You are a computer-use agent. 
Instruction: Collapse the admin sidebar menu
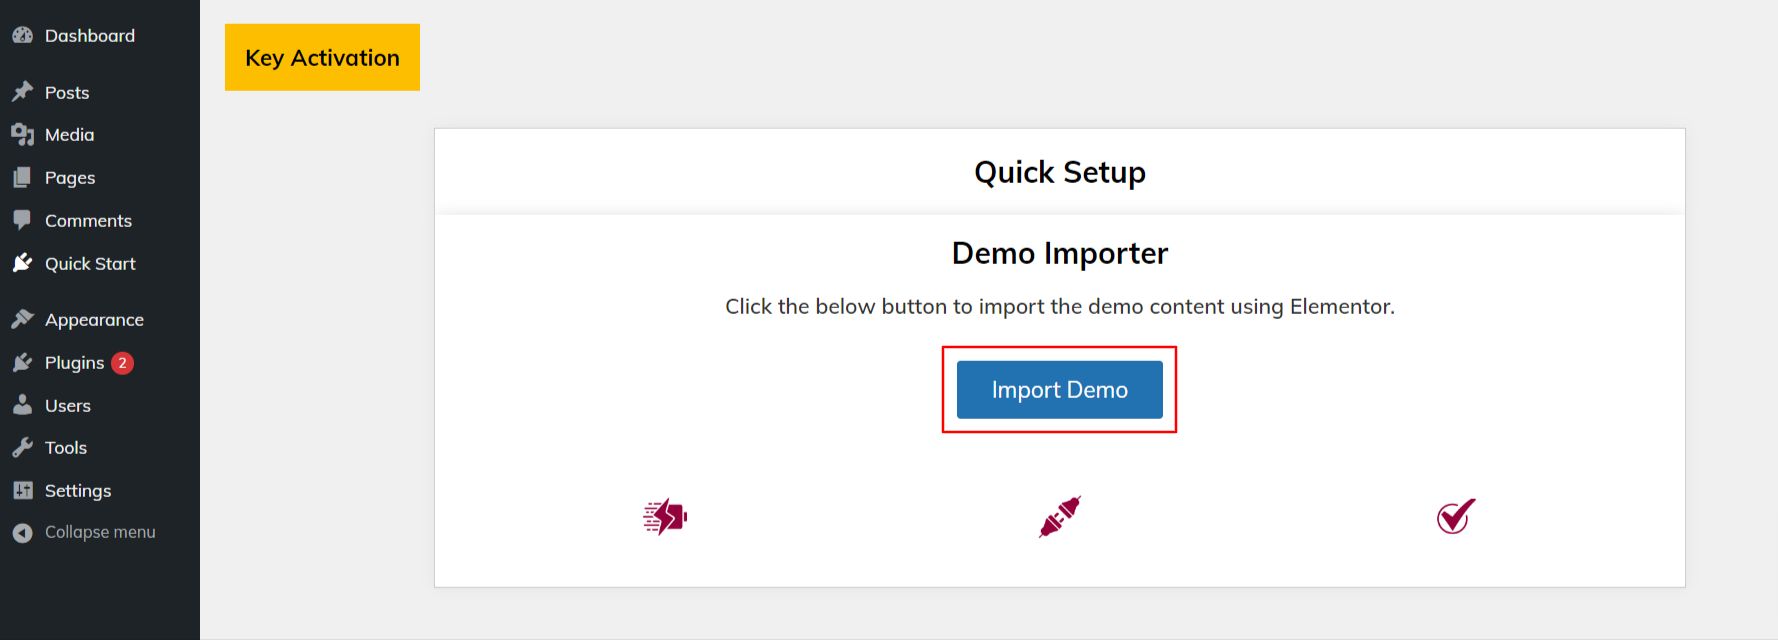[x=100, y=532]
